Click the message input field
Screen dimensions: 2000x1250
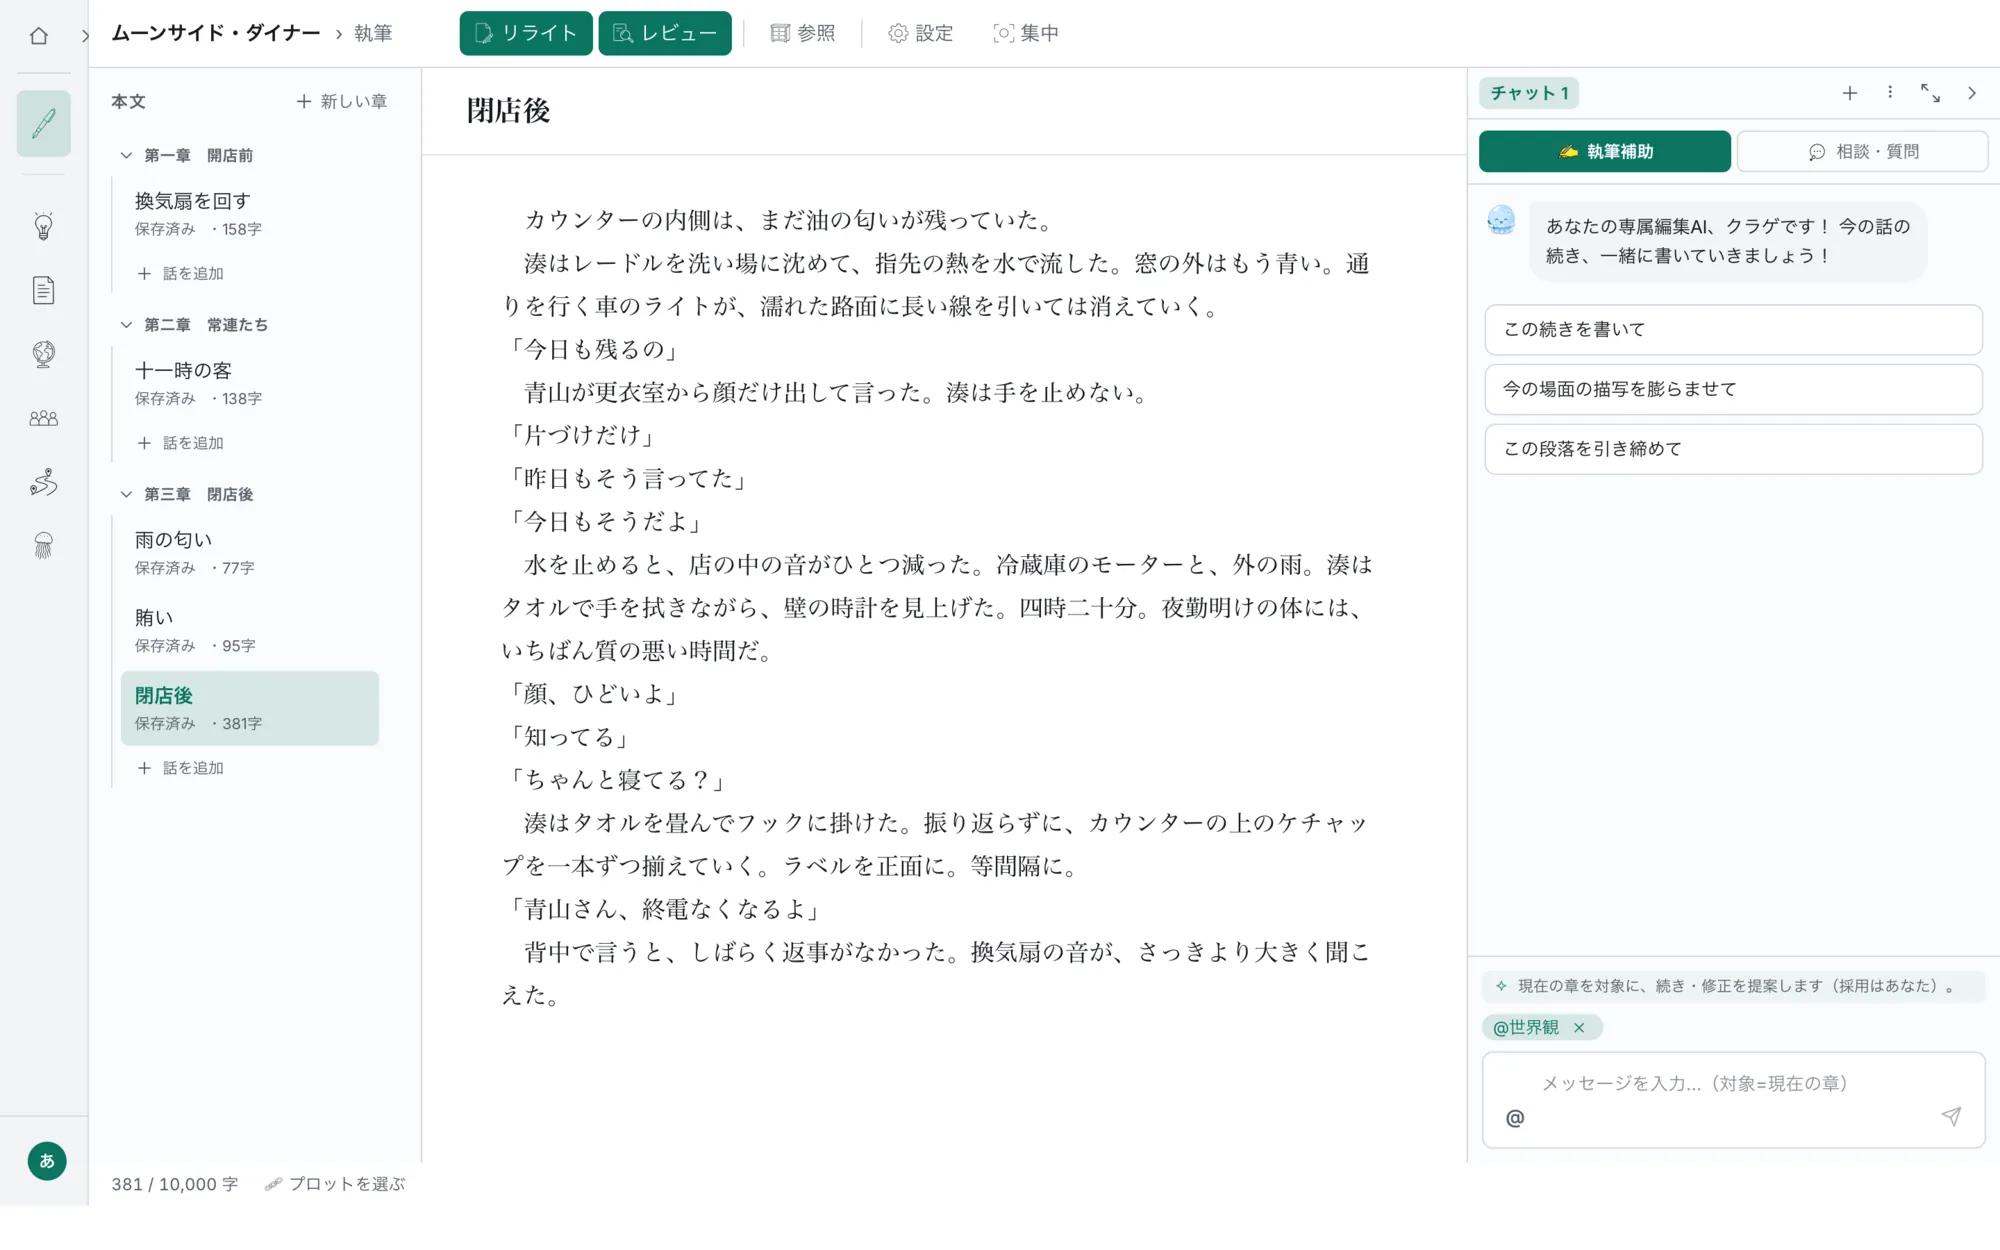1733,1099
